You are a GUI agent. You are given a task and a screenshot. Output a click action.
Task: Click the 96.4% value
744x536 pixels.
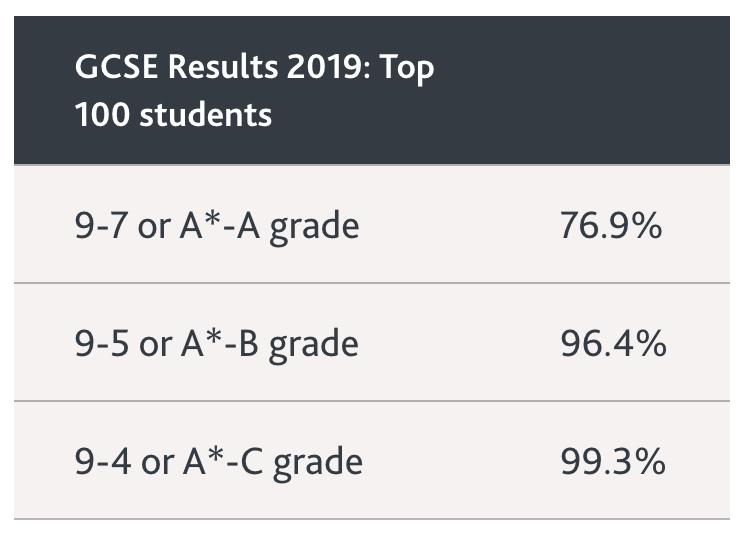click(613, 344)
